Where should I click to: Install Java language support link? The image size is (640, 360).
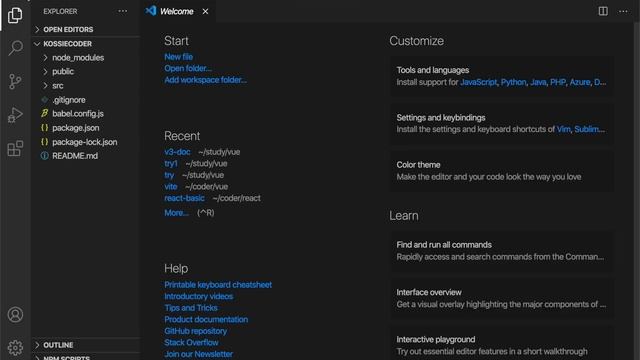pos(538,82)
